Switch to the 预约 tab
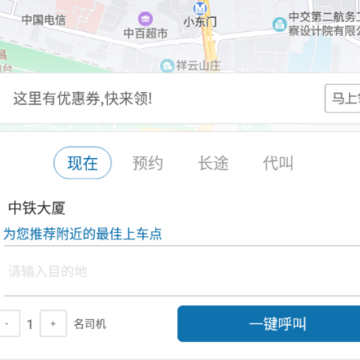The width and height of the screenshot is (360, 360). pos(148,163)
